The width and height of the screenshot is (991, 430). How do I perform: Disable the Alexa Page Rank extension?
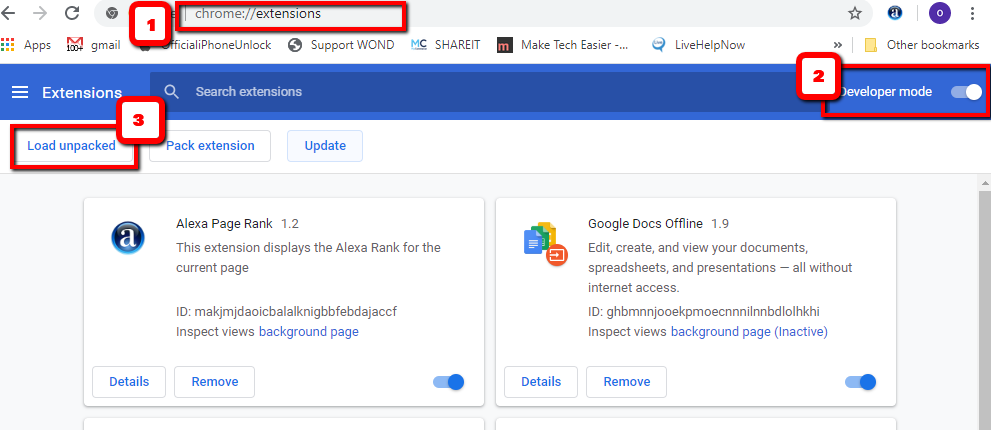(449, 382)
